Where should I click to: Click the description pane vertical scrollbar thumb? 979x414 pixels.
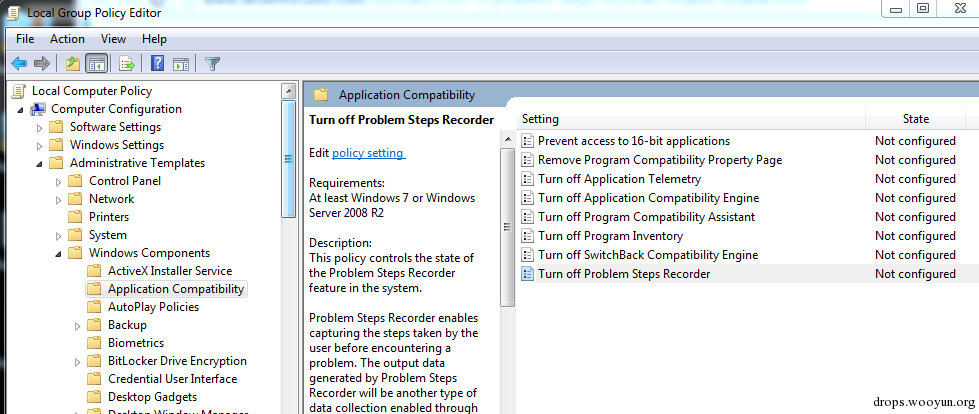(508, 227)
